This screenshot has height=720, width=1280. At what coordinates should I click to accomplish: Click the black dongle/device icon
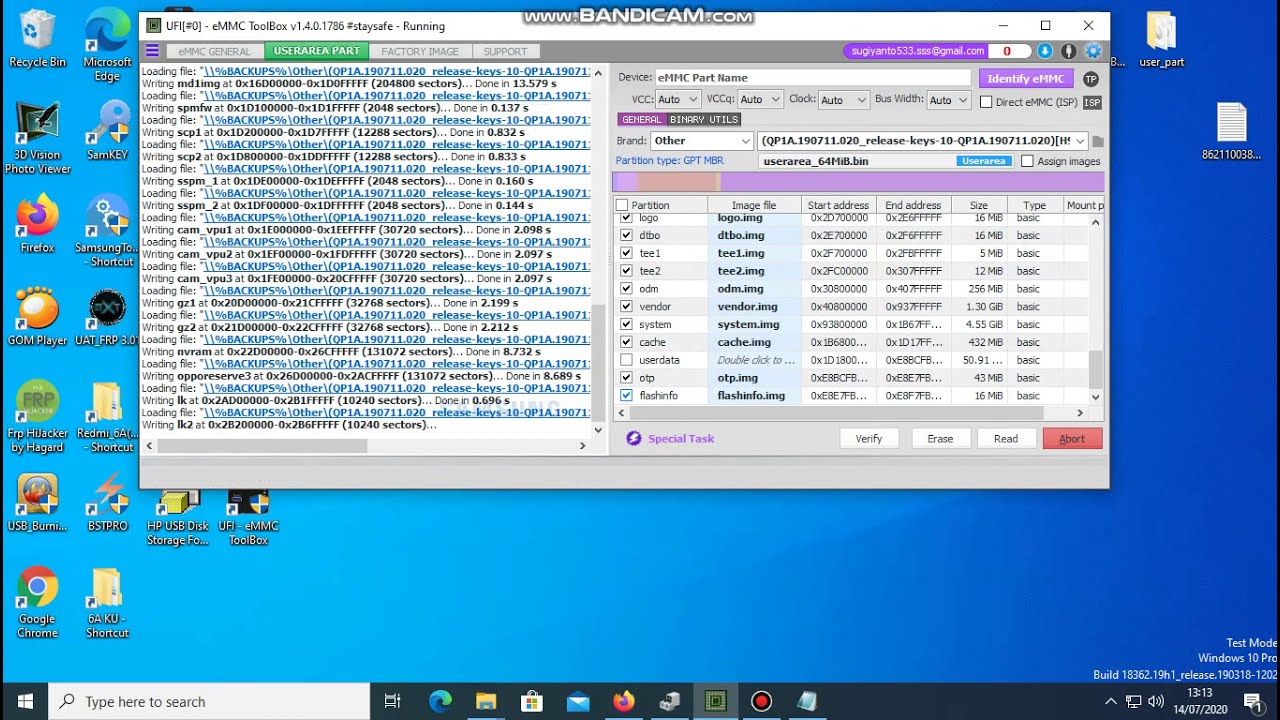1069,51
